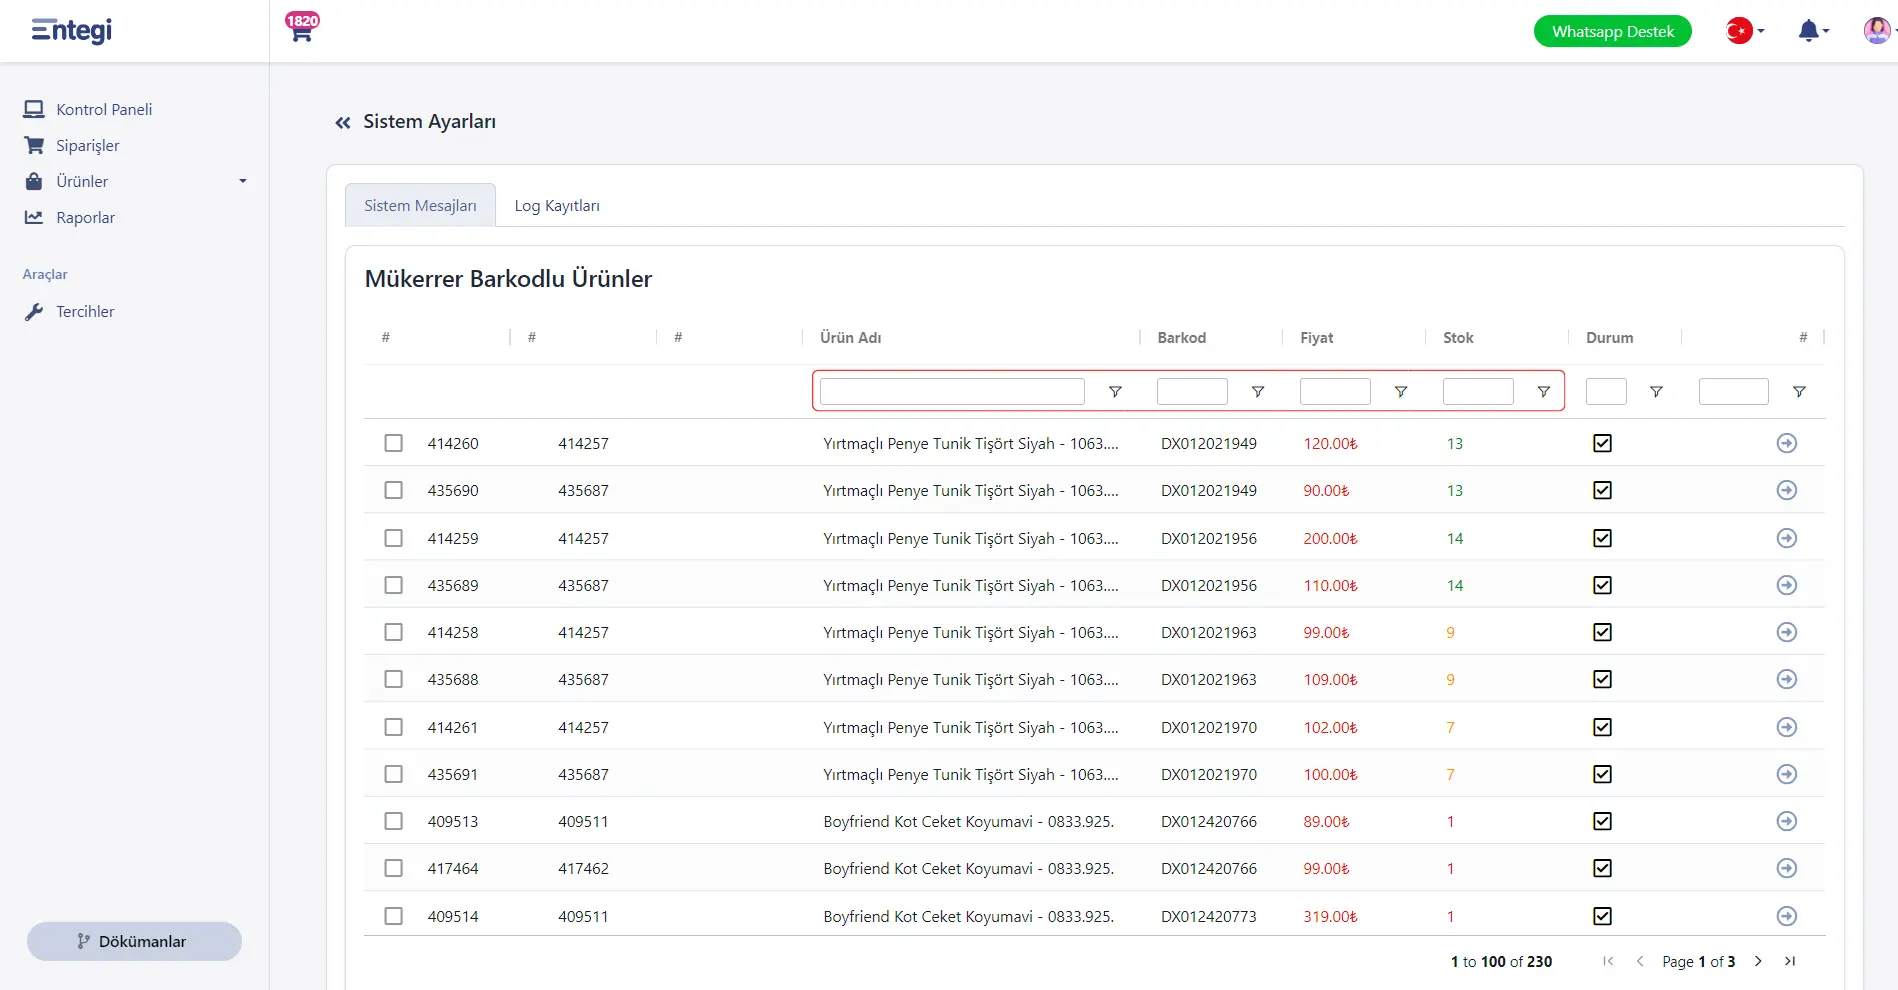Jump to last page of results

(x=1790, y=961)
